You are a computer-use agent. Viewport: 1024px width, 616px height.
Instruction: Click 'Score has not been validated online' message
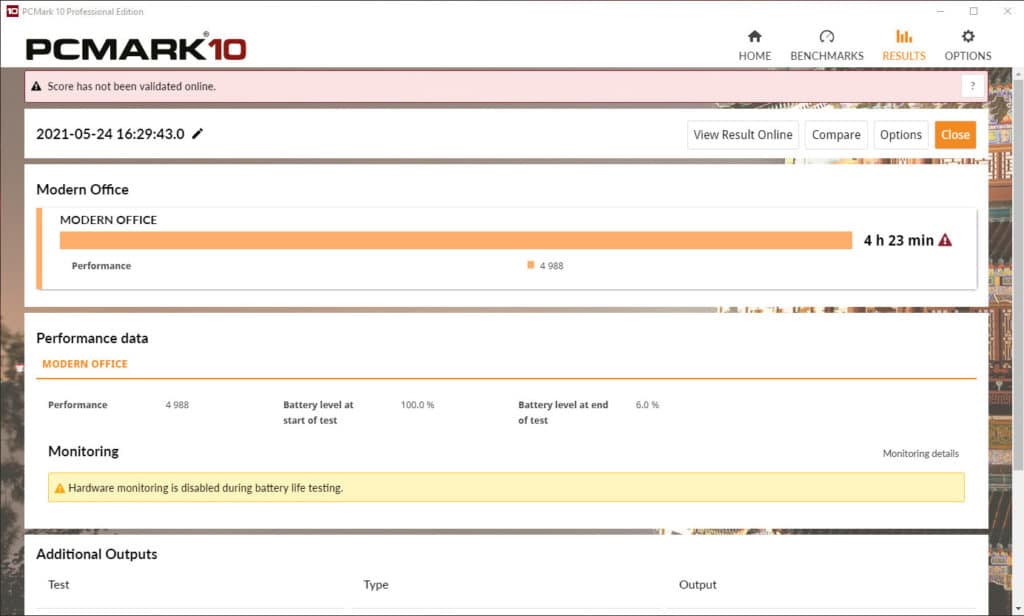pyautogui.click(x=131, y=86)
